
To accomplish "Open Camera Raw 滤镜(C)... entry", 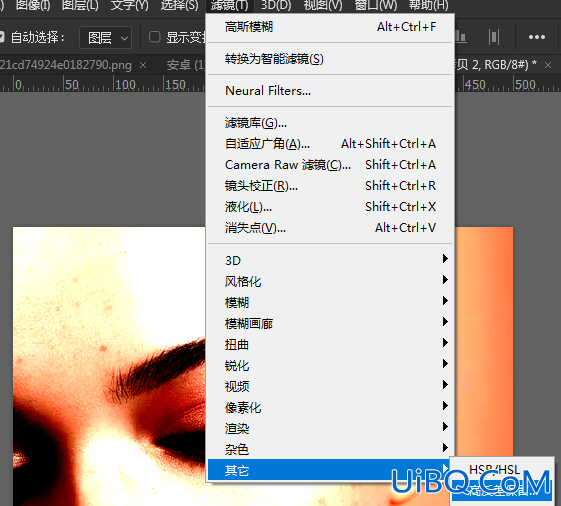I will pyautogui.click(x=330, y=165).
